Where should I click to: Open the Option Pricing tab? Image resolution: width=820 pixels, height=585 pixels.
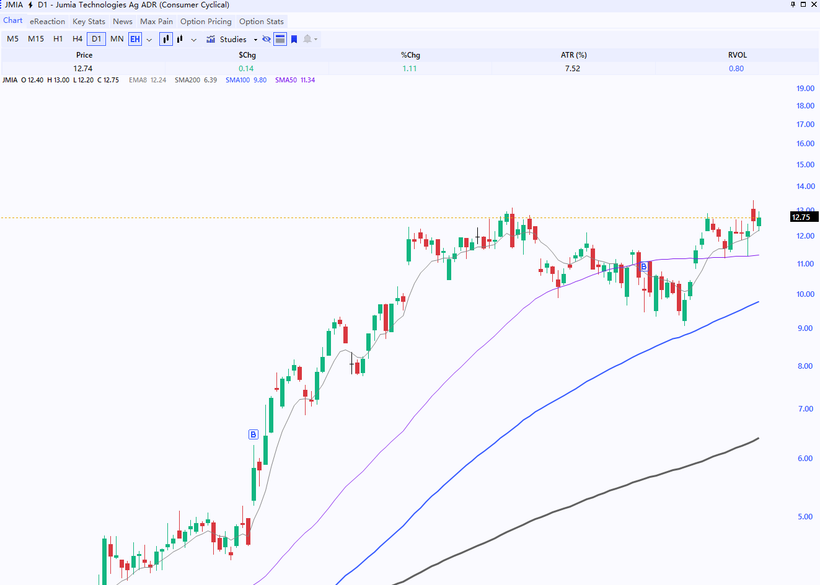click(x=206, y=21)
